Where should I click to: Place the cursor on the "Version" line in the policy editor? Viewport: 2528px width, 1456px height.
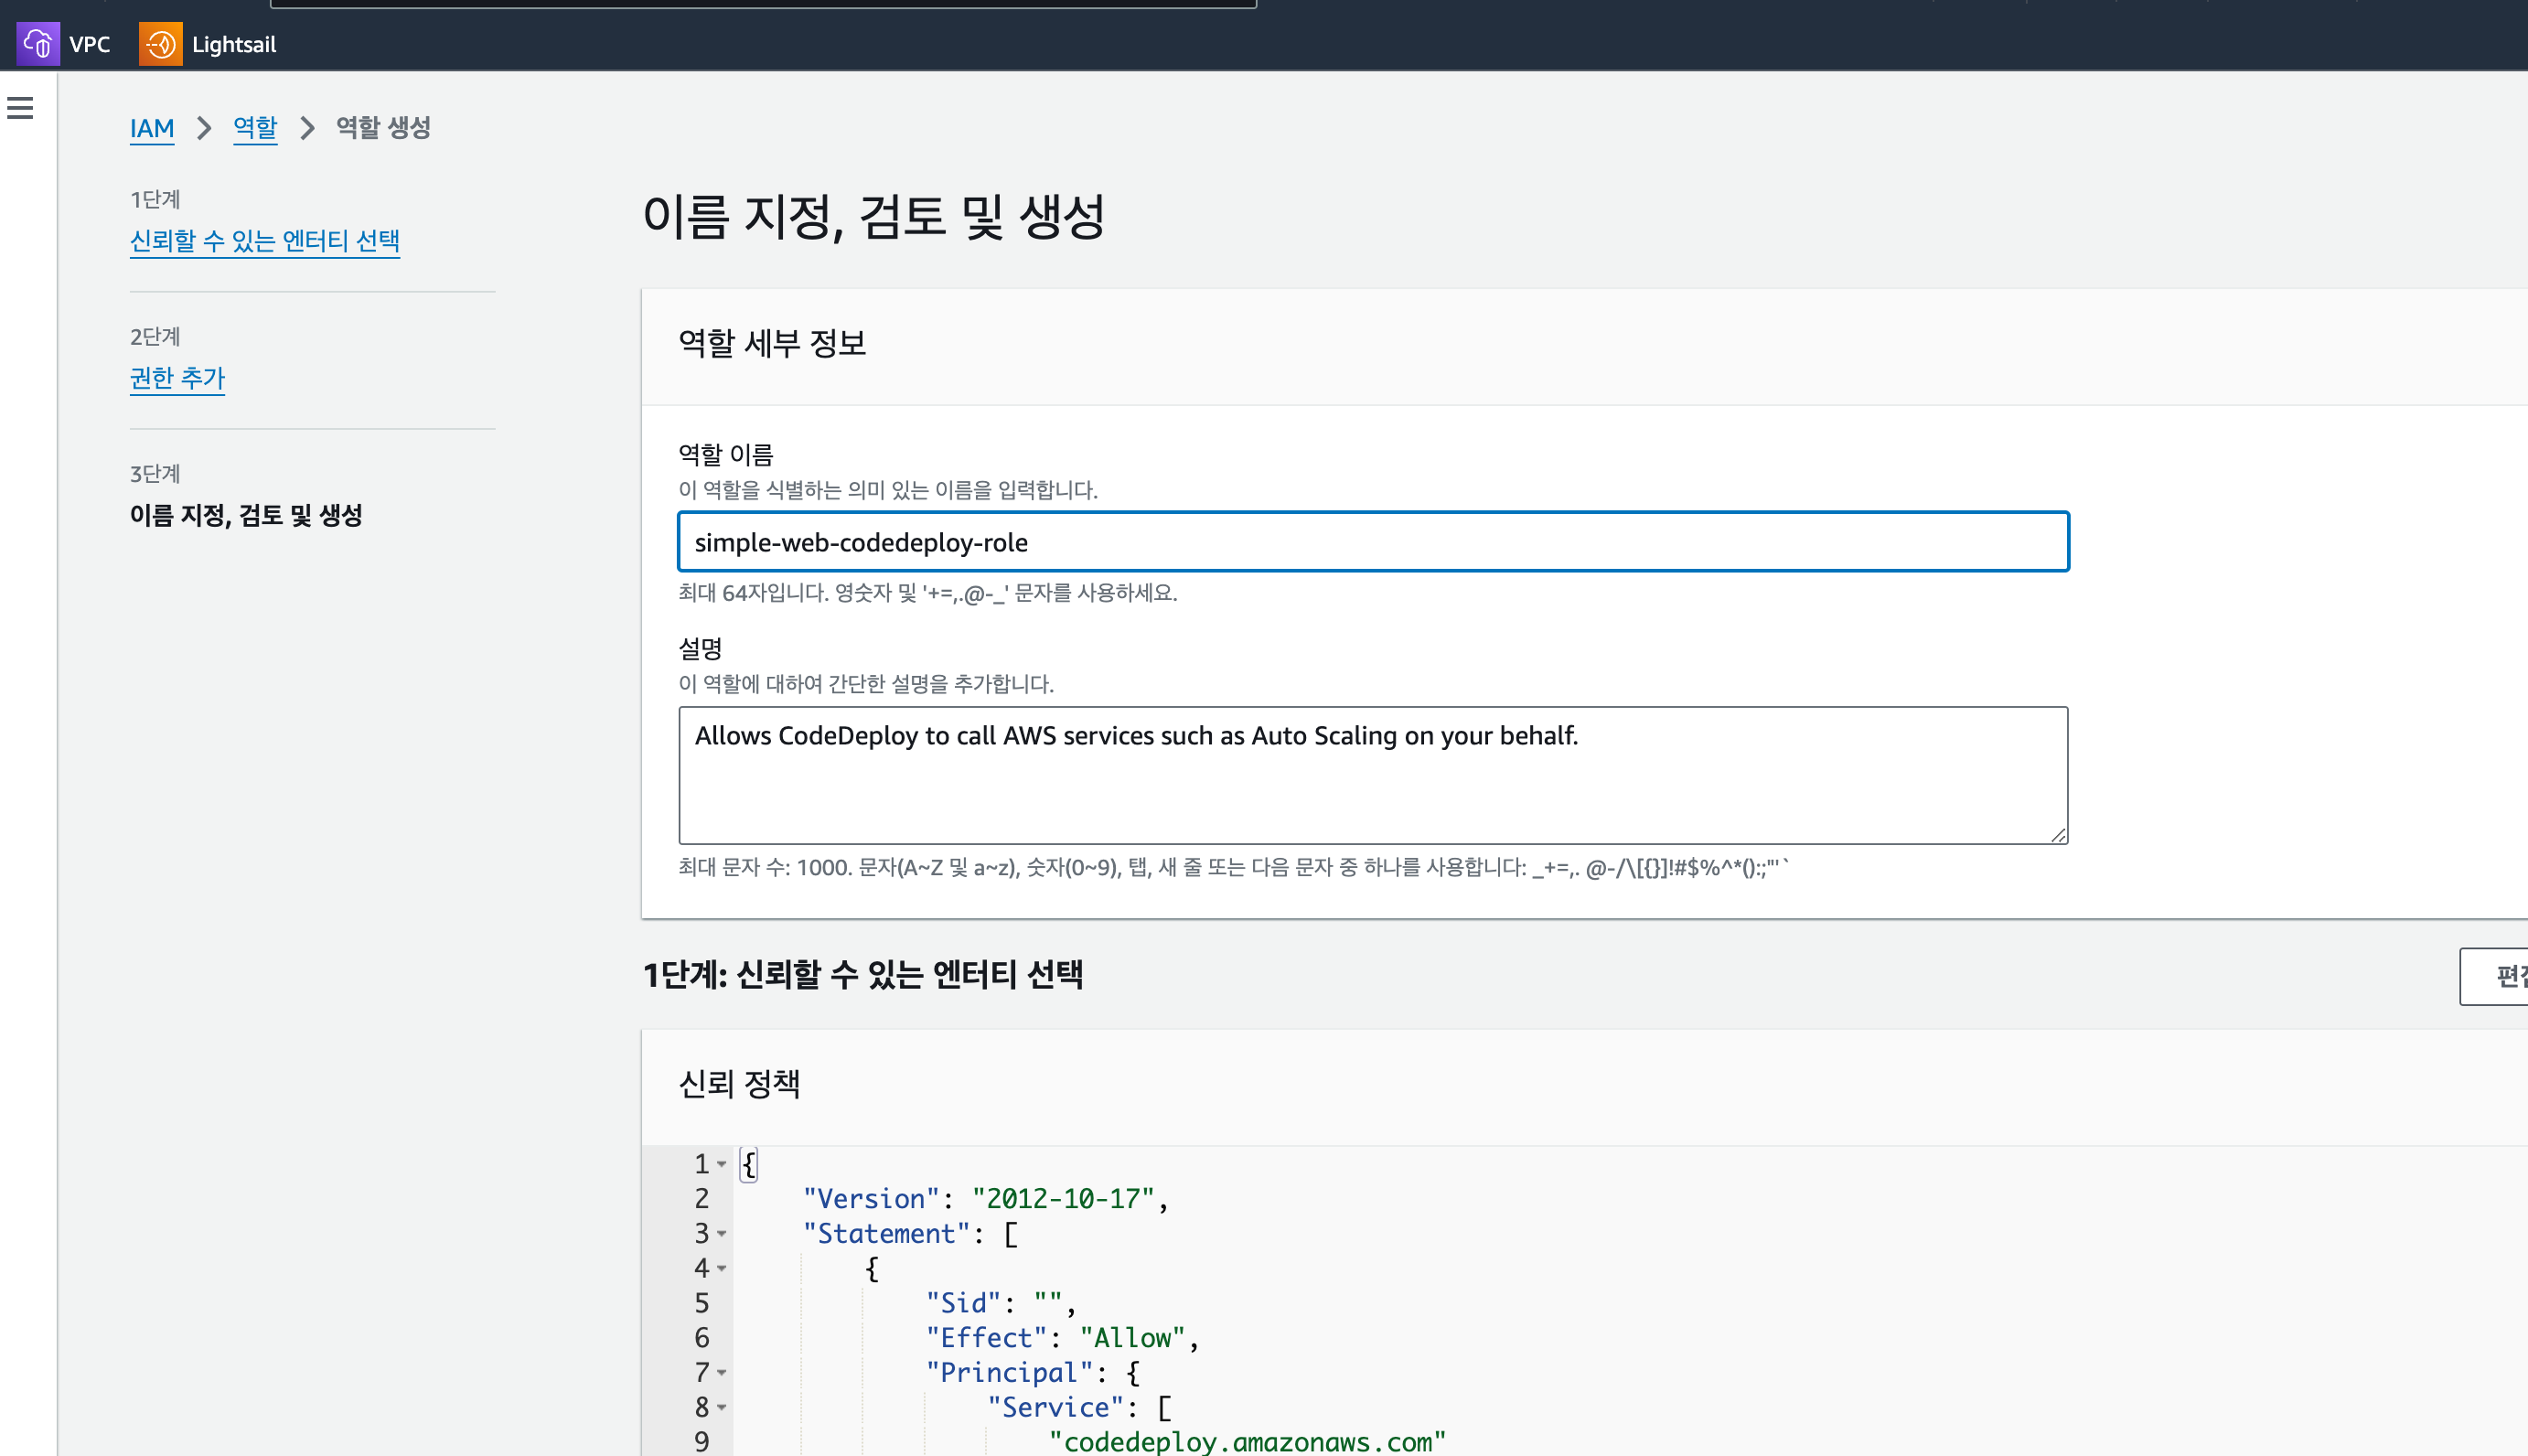[x=985, y=1199]
